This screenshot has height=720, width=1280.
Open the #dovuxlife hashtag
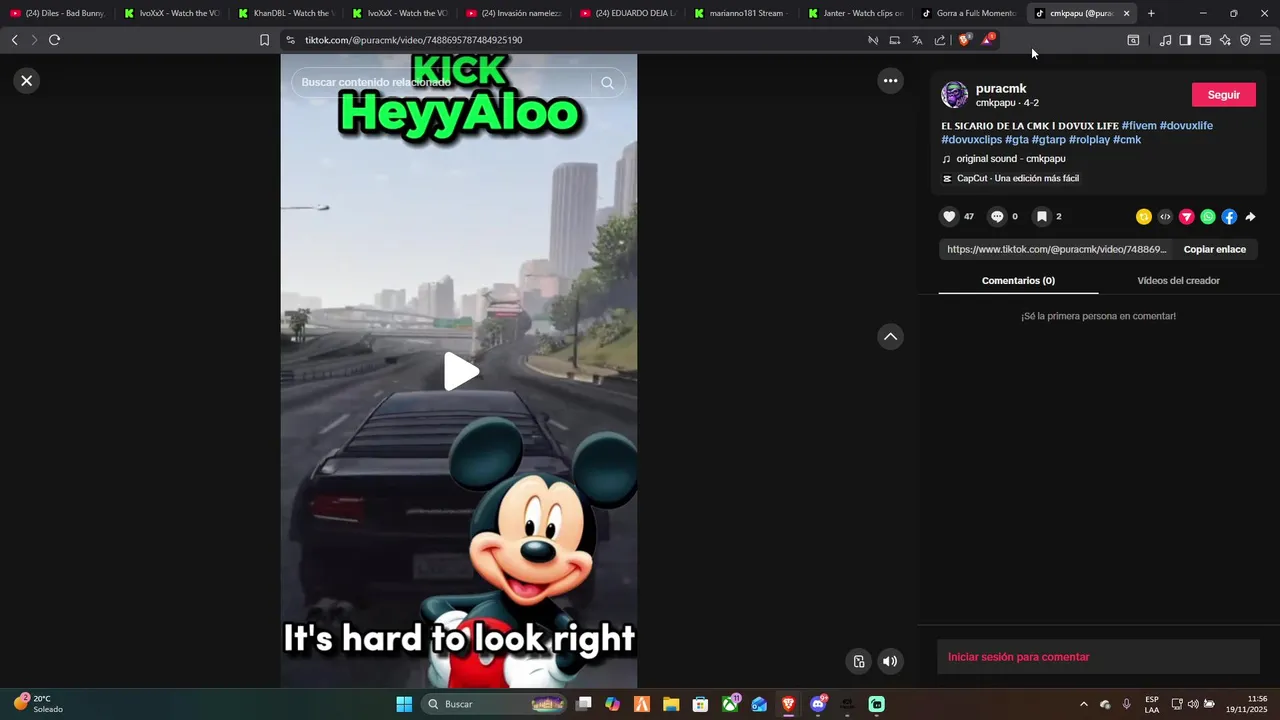tap(1186, 126)
